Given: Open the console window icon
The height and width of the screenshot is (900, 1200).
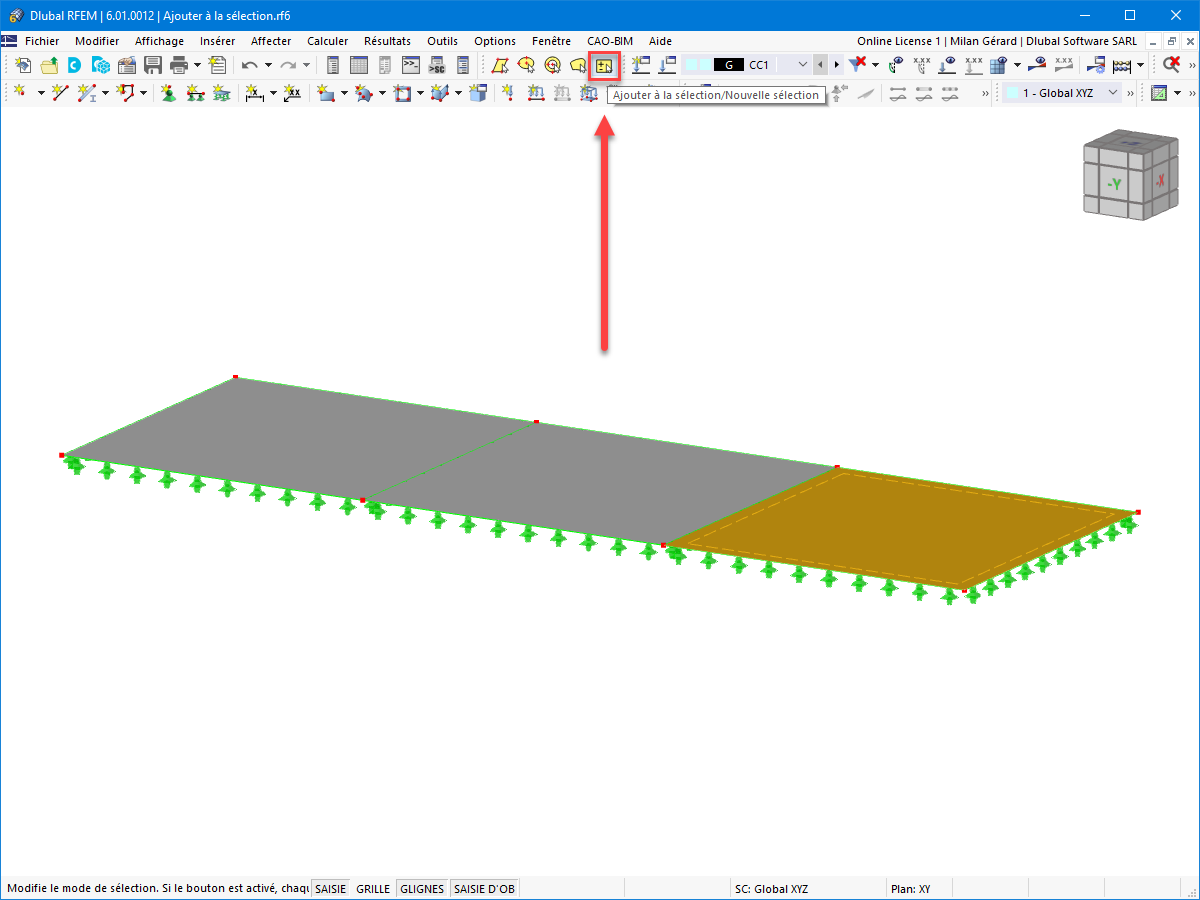Looking at the screenshot, I should 410,65.
